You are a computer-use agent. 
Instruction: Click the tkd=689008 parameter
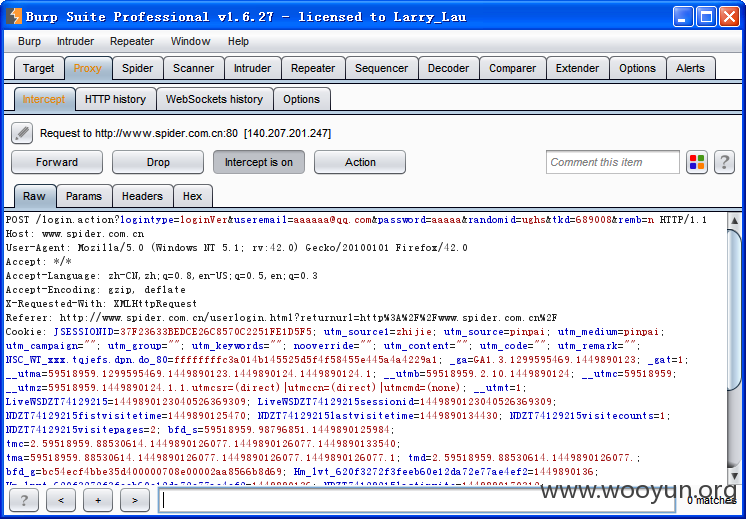click(x=581, y=220)
